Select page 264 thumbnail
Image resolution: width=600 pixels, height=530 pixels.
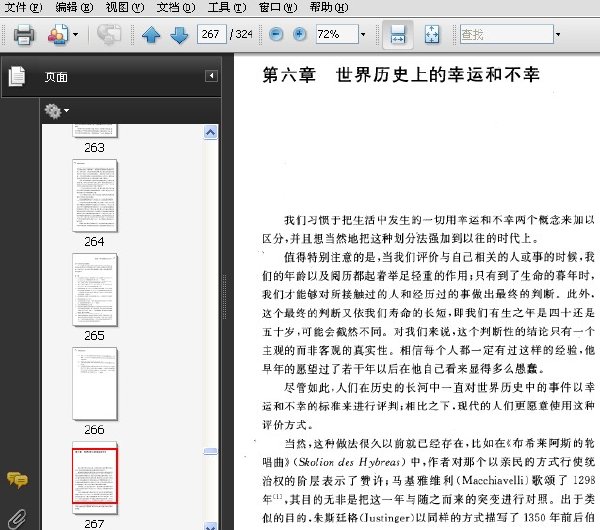click(x=95, y=196)
